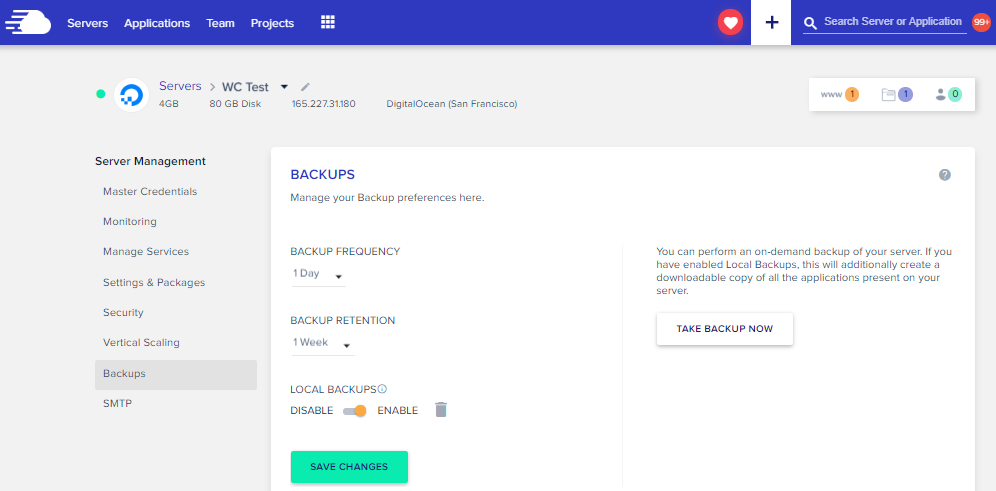Click the DigitalOcean provider logo
This screenshot has width=996, height=491.
131,95
